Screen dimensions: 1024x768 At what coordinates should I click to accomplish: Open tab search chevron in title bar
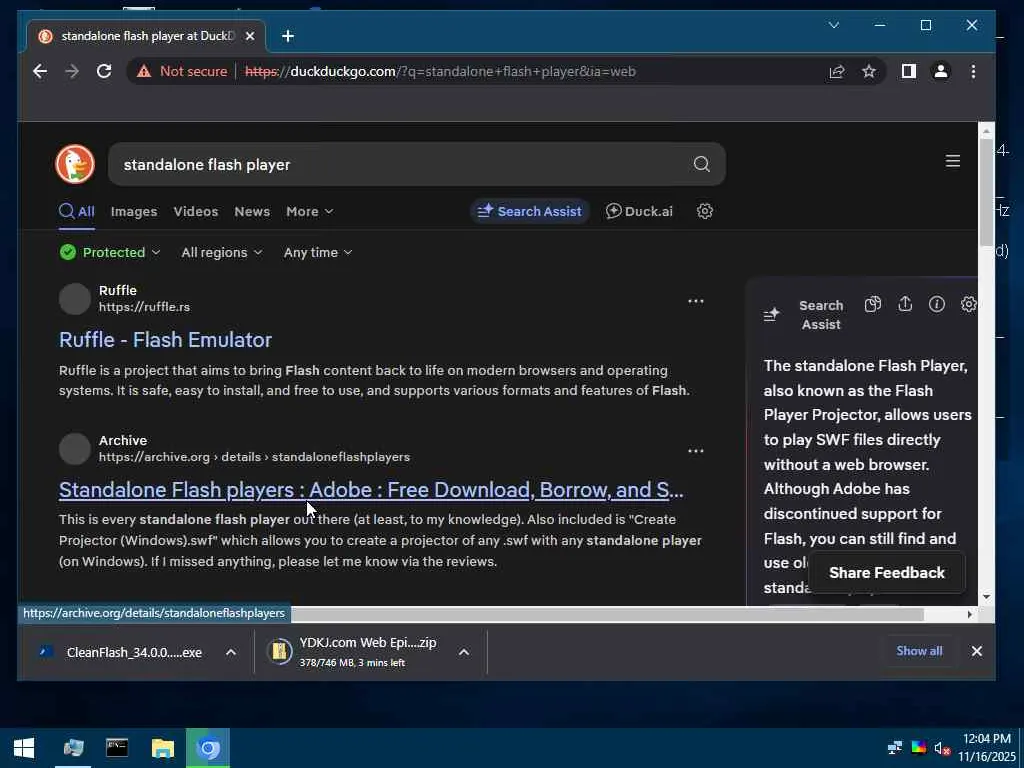pyautogui.click(x=834, y=25)
